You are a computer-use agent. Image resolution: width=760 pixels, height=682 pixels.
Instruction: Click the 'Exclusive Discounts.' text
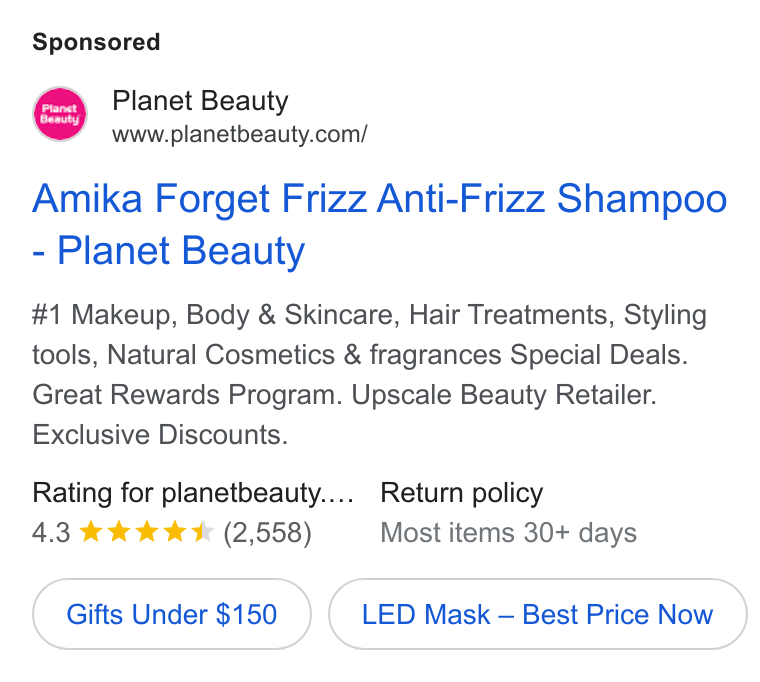(x=160, y=434)
